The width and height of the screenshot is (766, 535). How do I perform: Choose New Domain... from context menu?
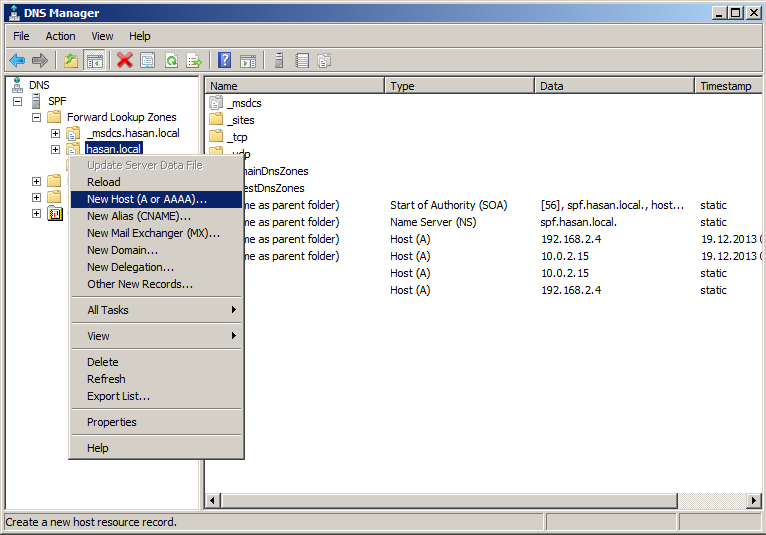(x=156, y=250)
